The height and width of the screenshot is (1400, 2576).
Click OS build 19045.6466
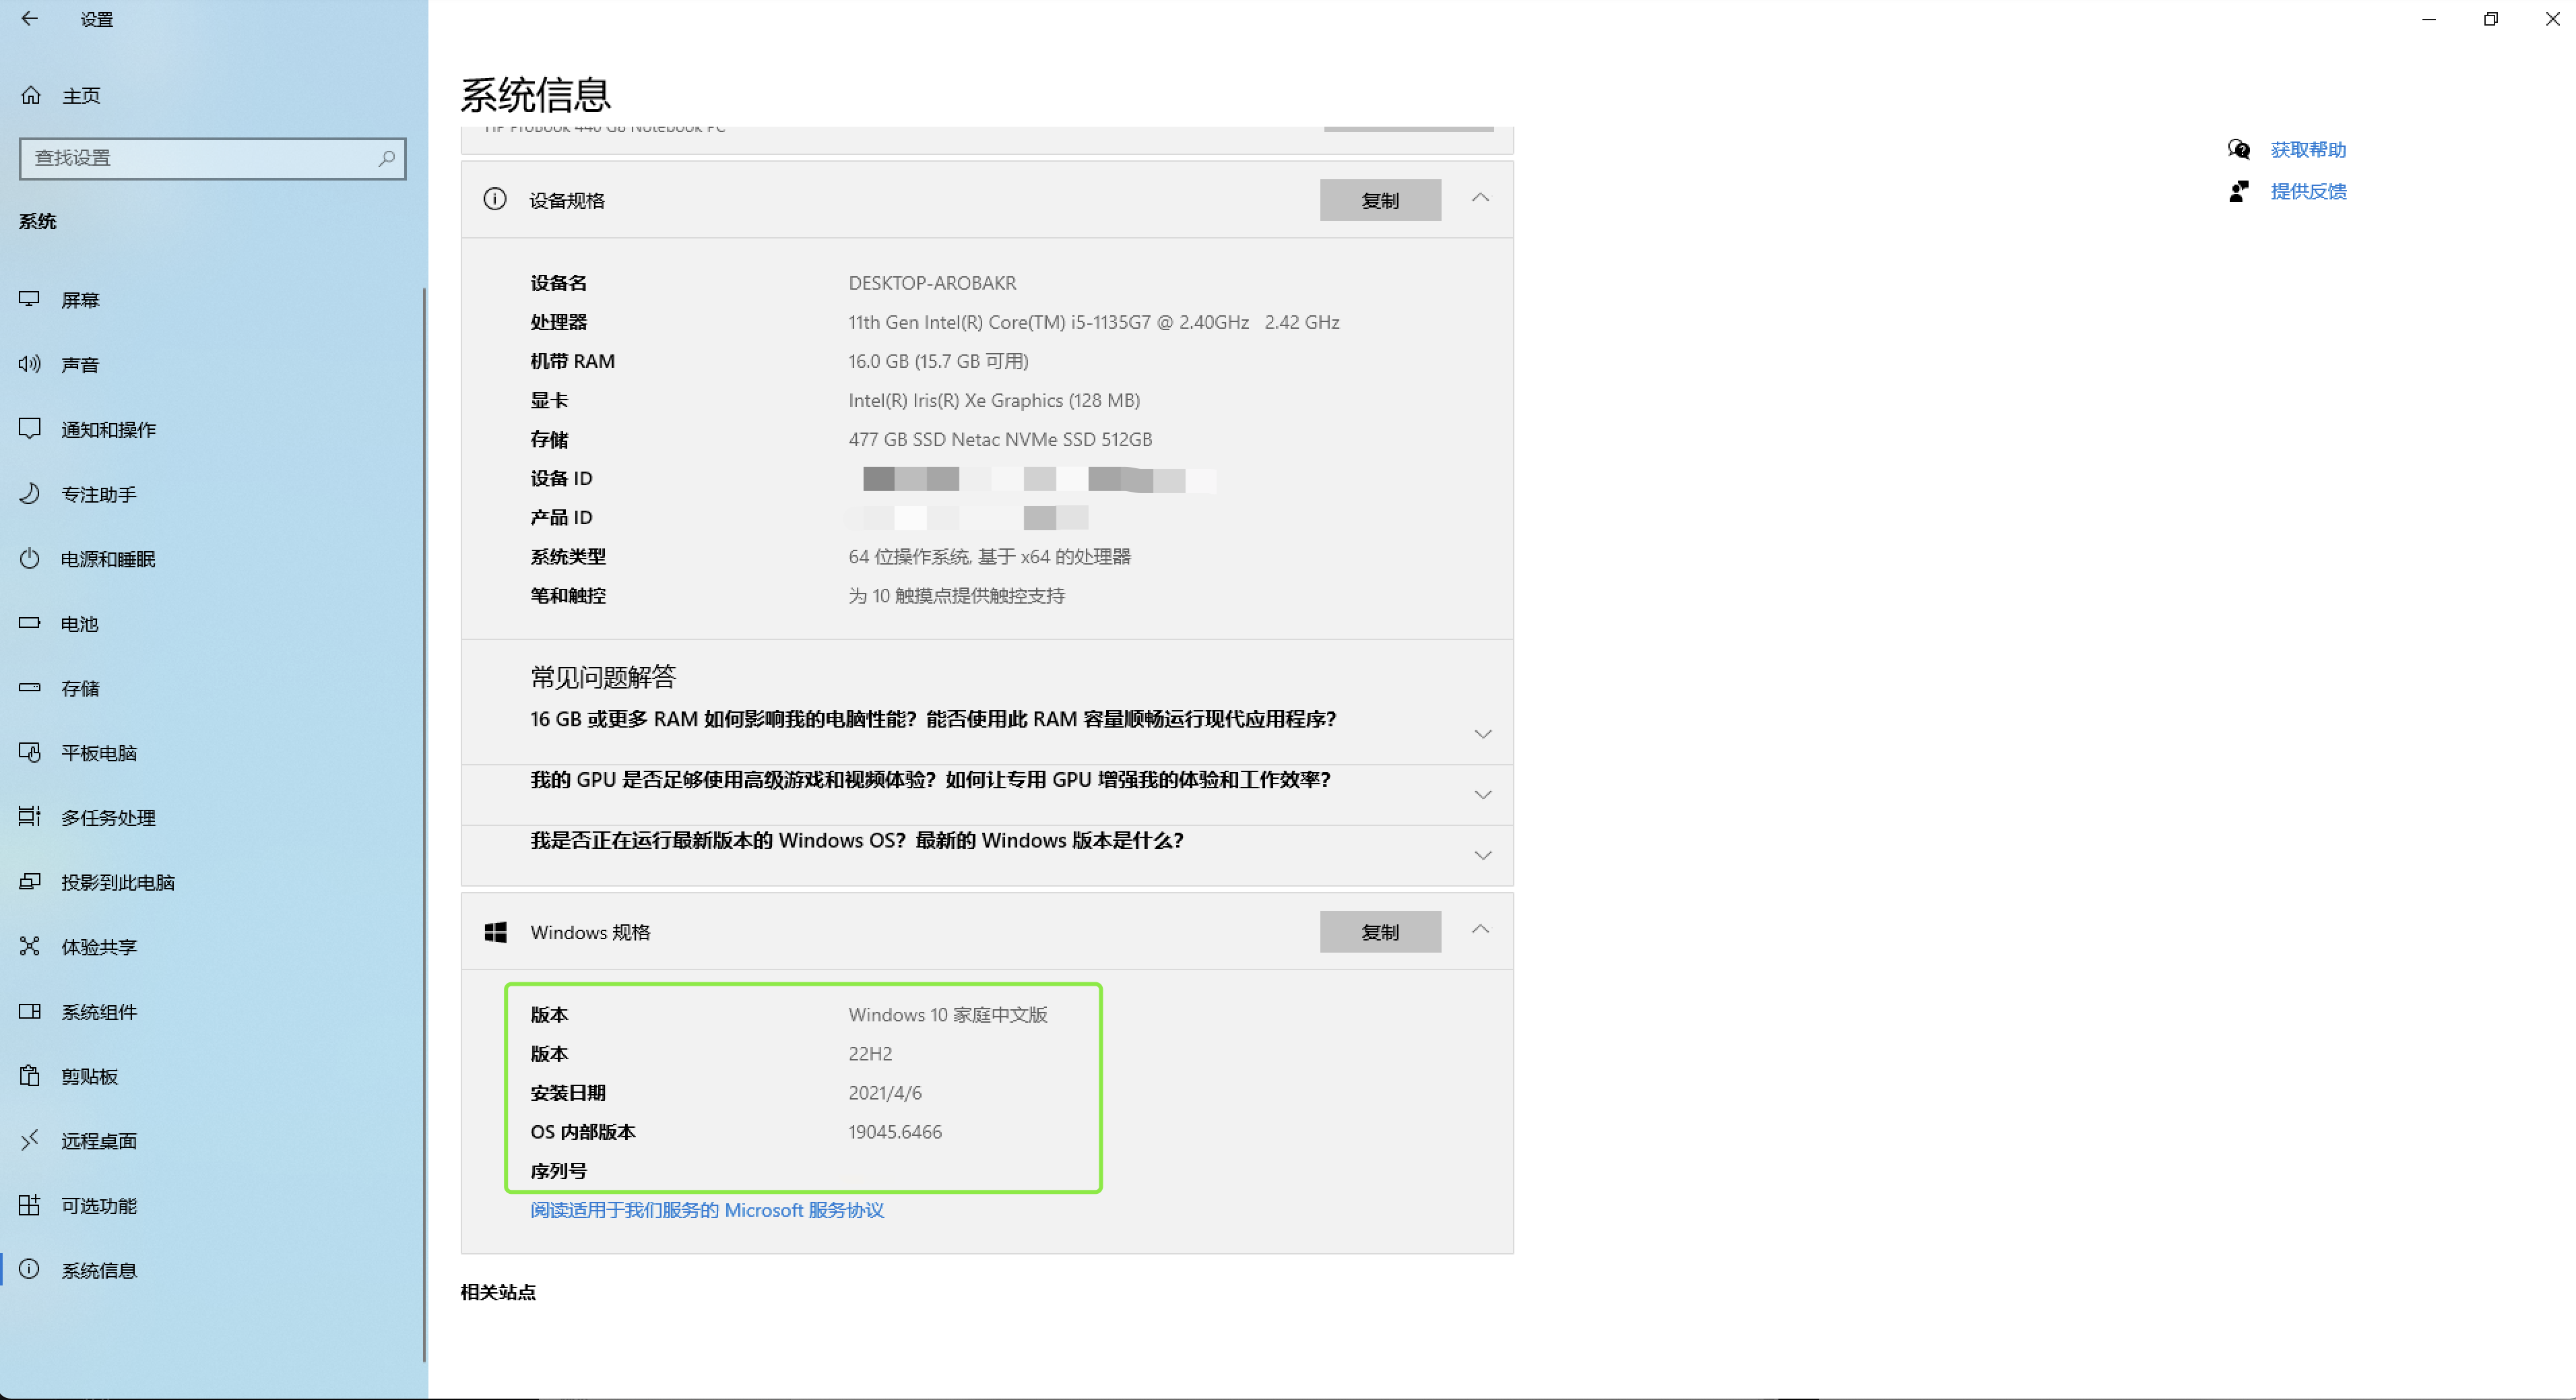(x=895, y=1132)
